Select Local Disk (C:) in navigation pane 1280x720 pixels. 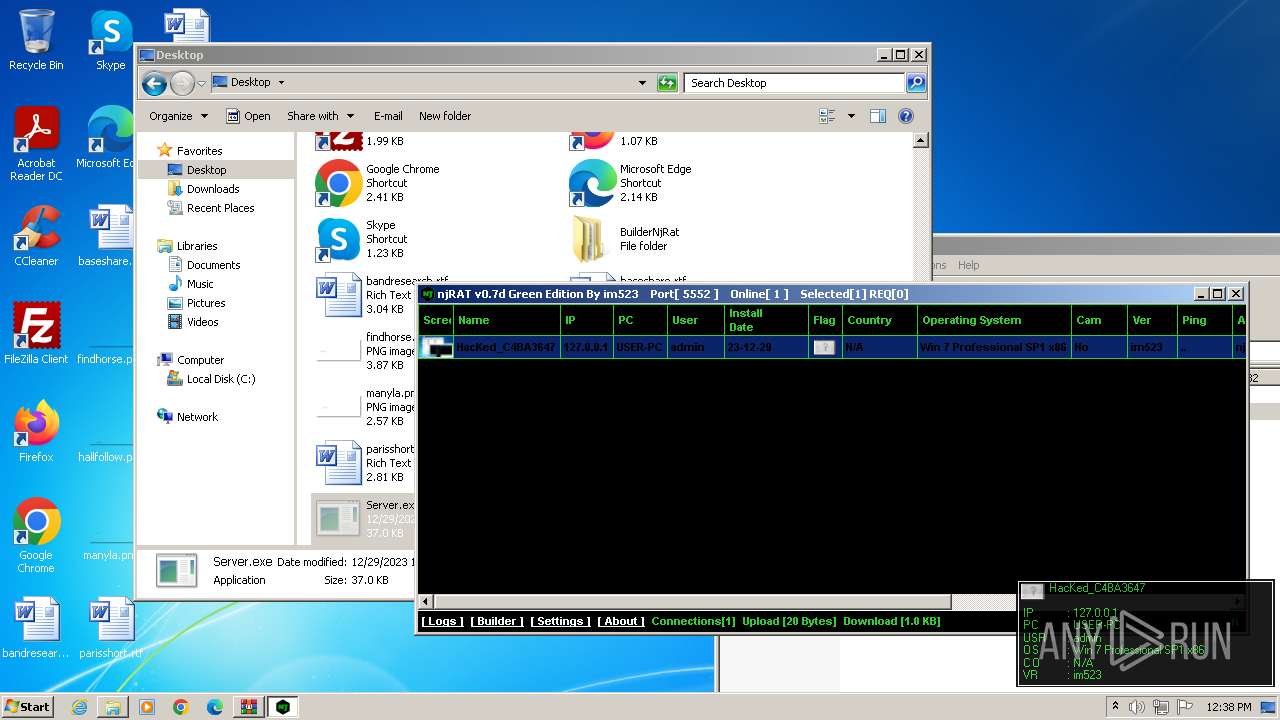[x=220, y=379]
